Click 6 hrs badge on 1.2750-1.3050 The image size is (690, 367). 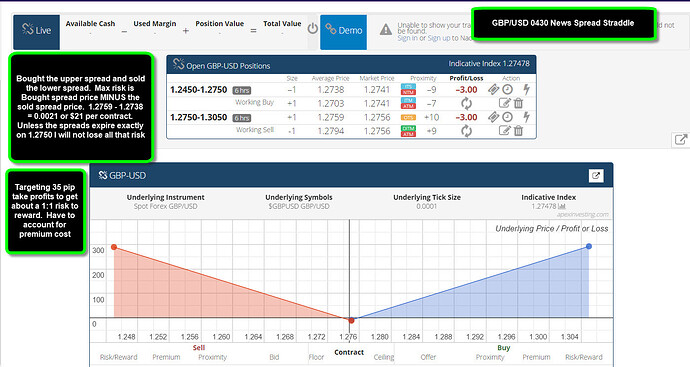tap(242, 118)
